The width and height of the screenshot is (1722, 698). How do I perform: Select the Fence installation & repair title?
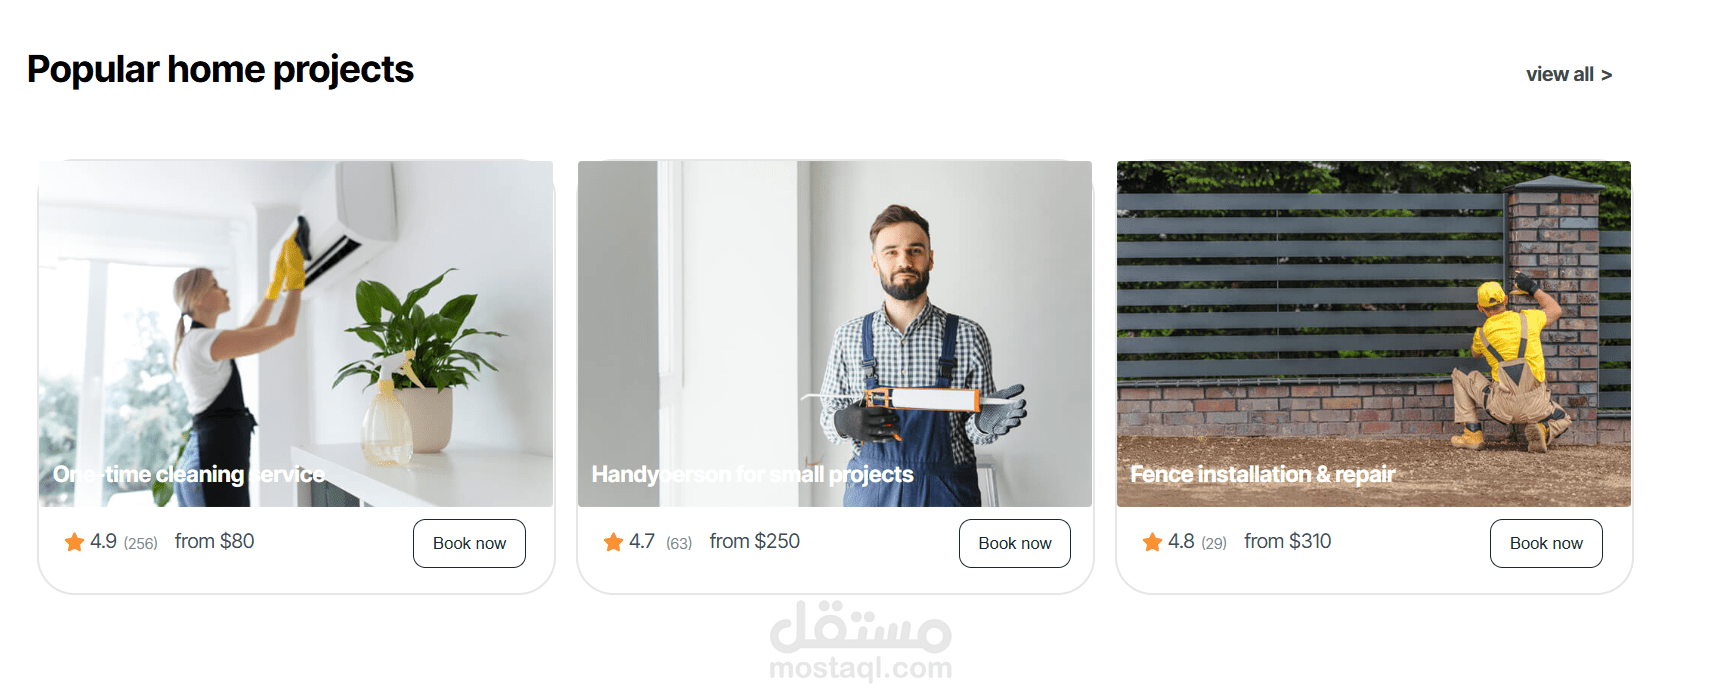pyautogui.click(x=1263, y=474)
